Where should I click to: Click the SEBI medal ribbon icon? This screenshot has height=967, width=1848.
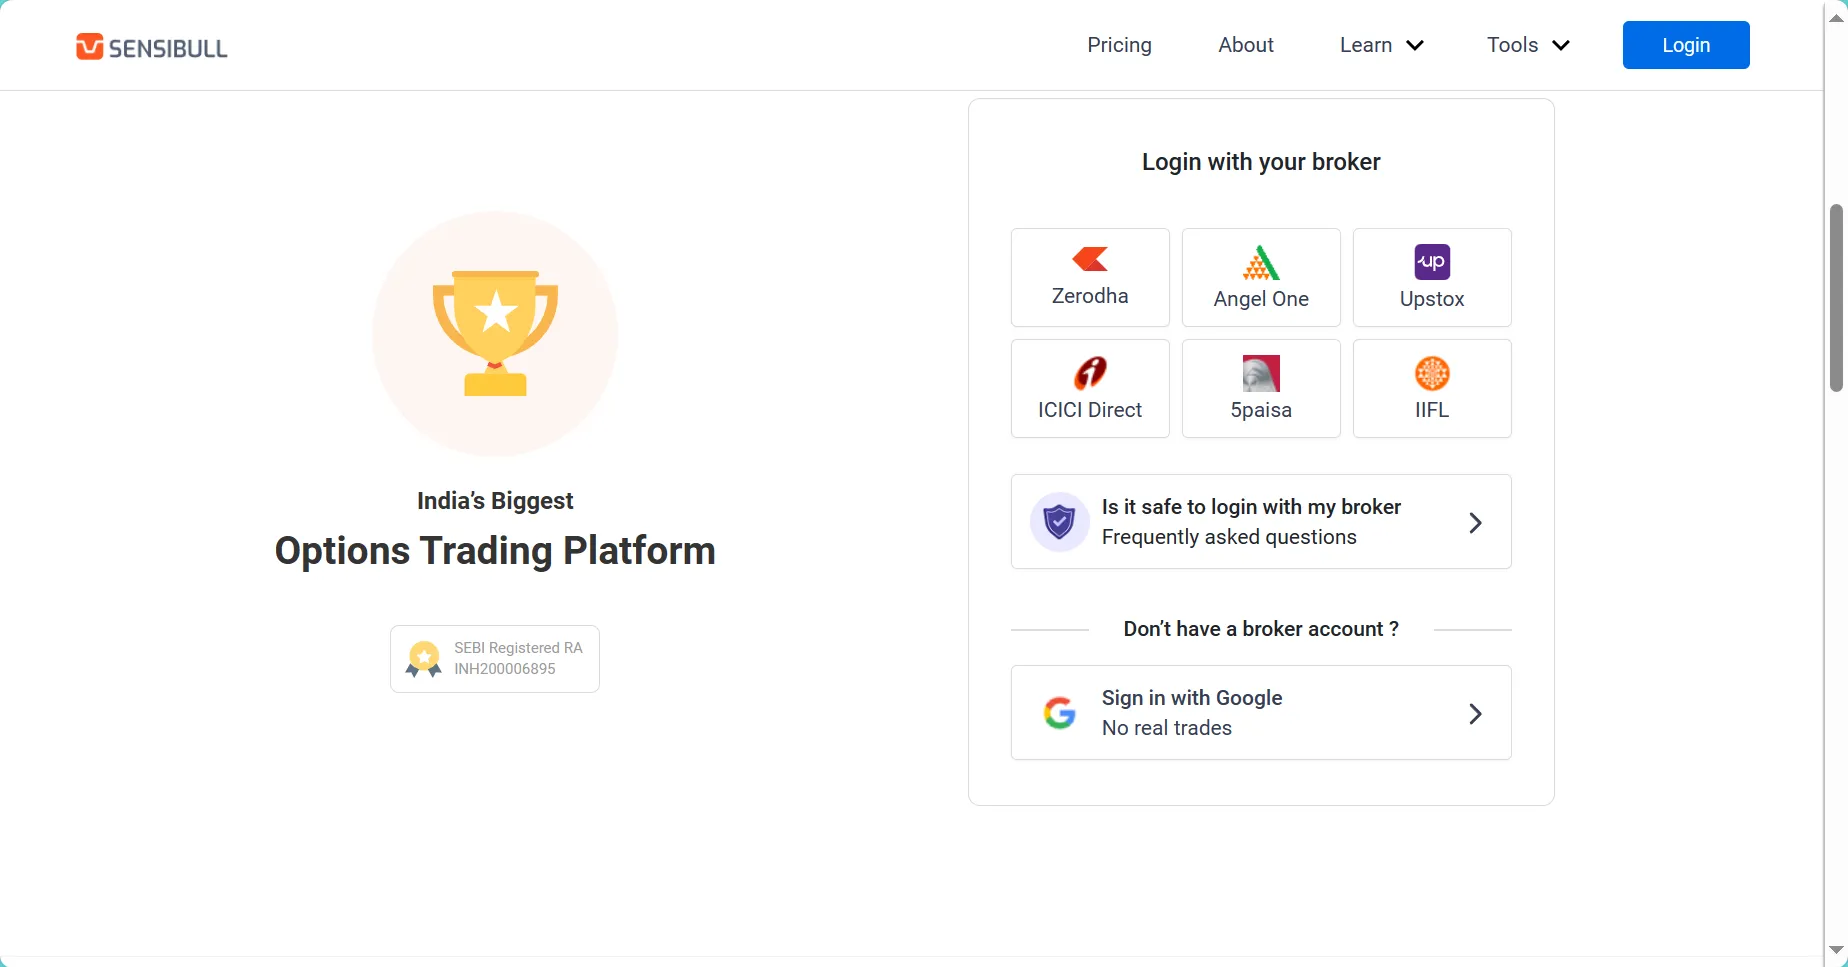click(x=424, y=659)
